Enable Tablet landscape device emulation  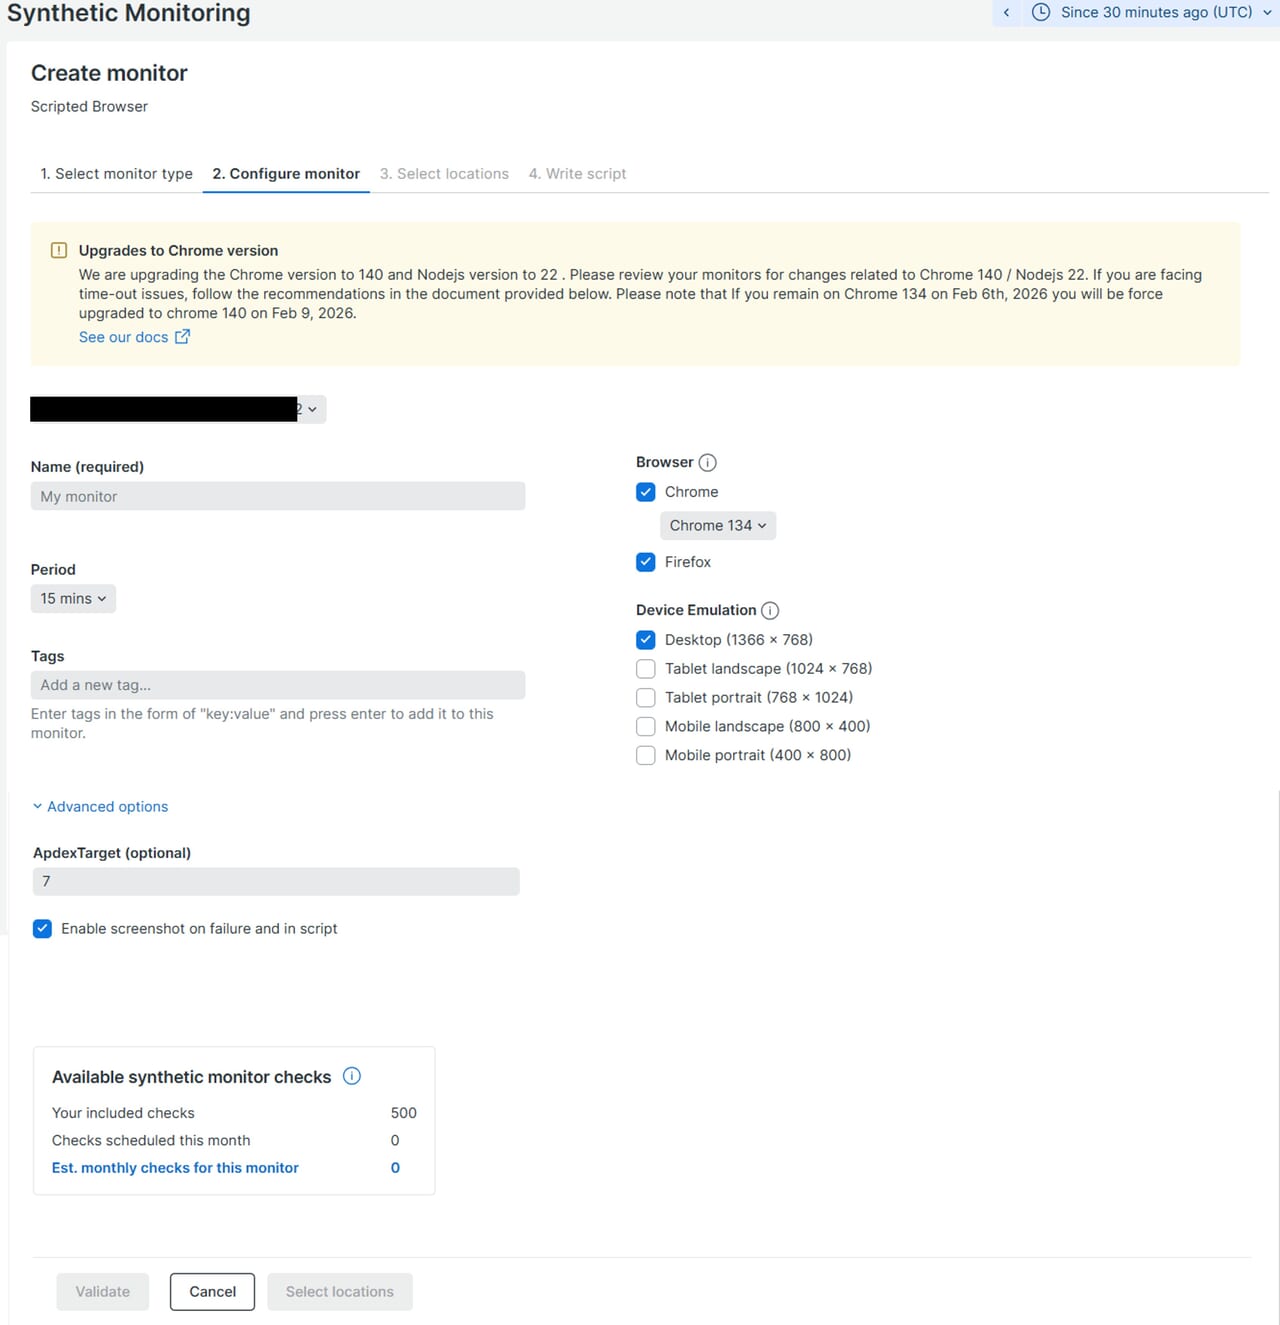point(646,669)
